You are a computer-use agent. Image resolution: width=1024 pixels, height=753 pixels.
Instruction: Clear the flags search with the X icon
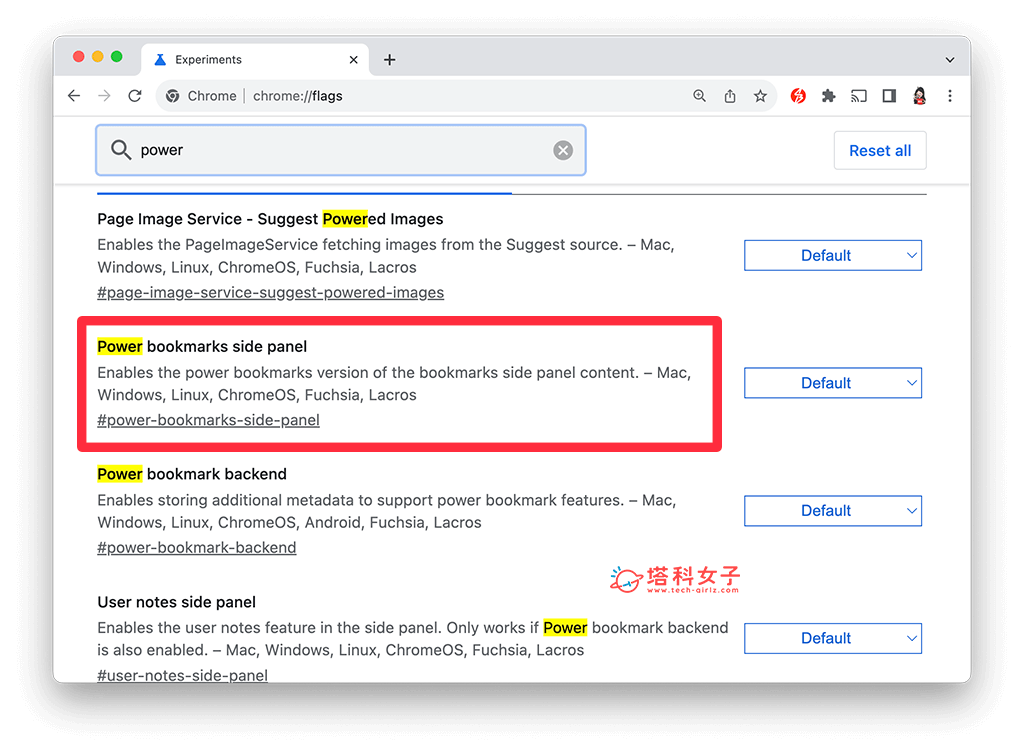tap(563, 150)
